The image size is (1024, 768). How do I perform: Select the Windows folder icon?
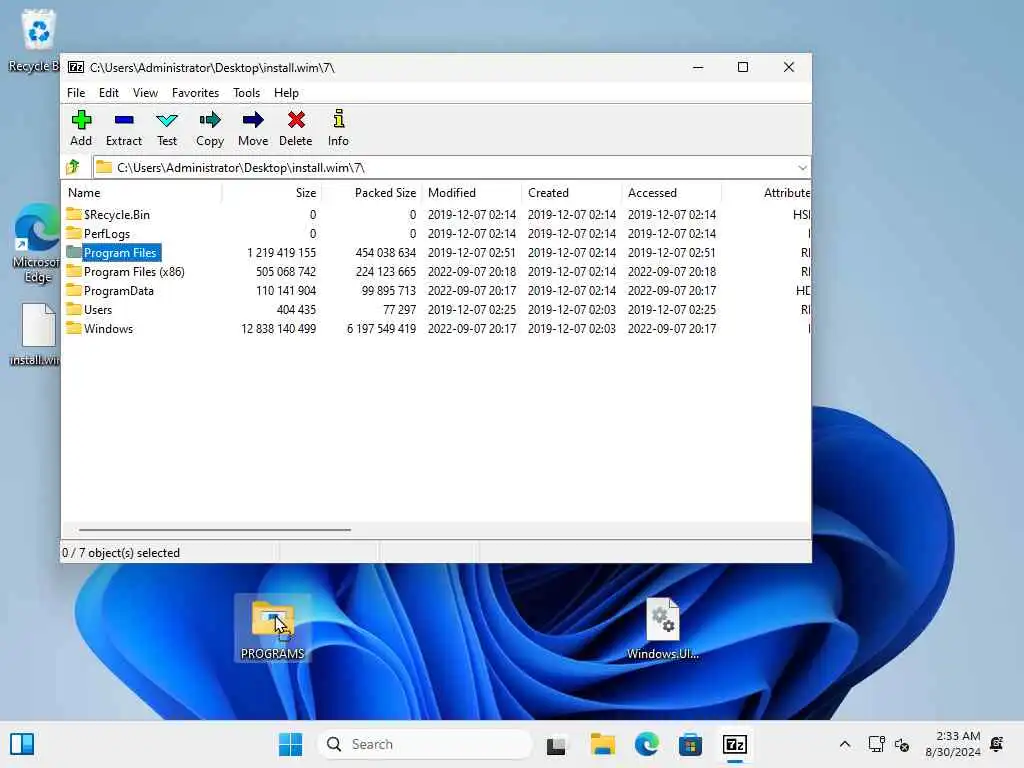74,328
